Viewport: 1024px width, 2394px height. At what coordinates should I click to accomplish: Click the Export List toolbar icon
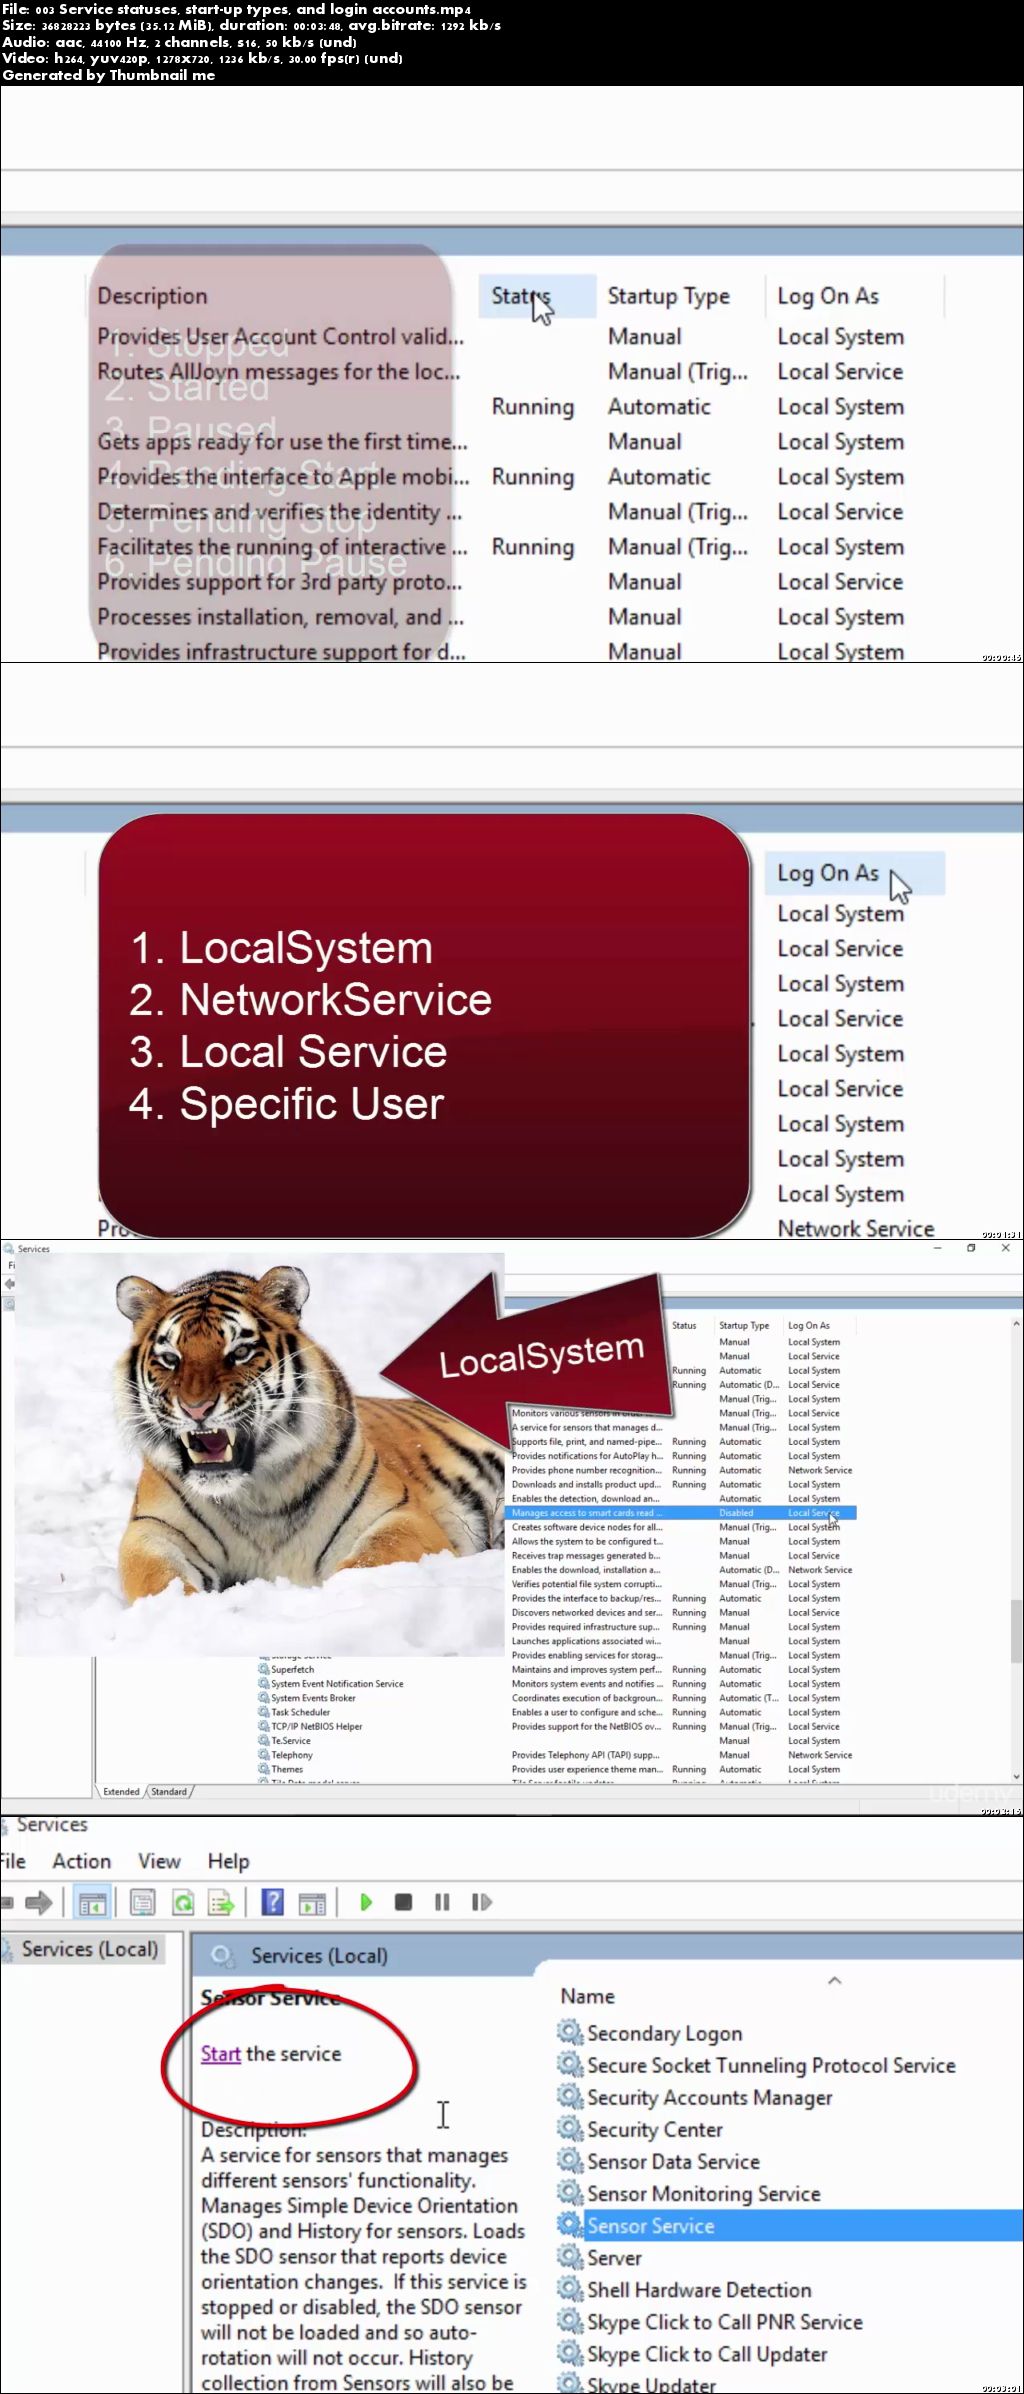[x=221, y=1902]
